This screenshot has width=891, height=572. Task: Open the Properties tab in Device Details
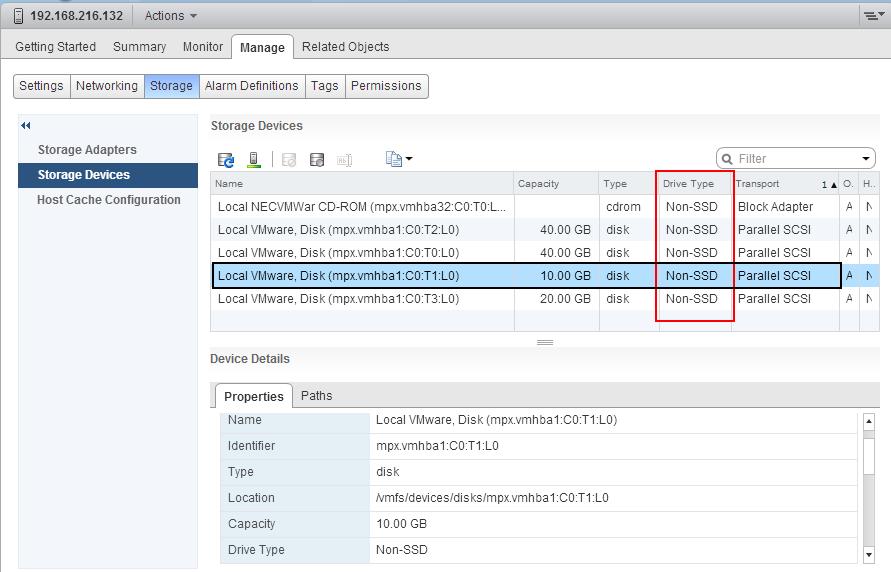(x=253, y=396)
